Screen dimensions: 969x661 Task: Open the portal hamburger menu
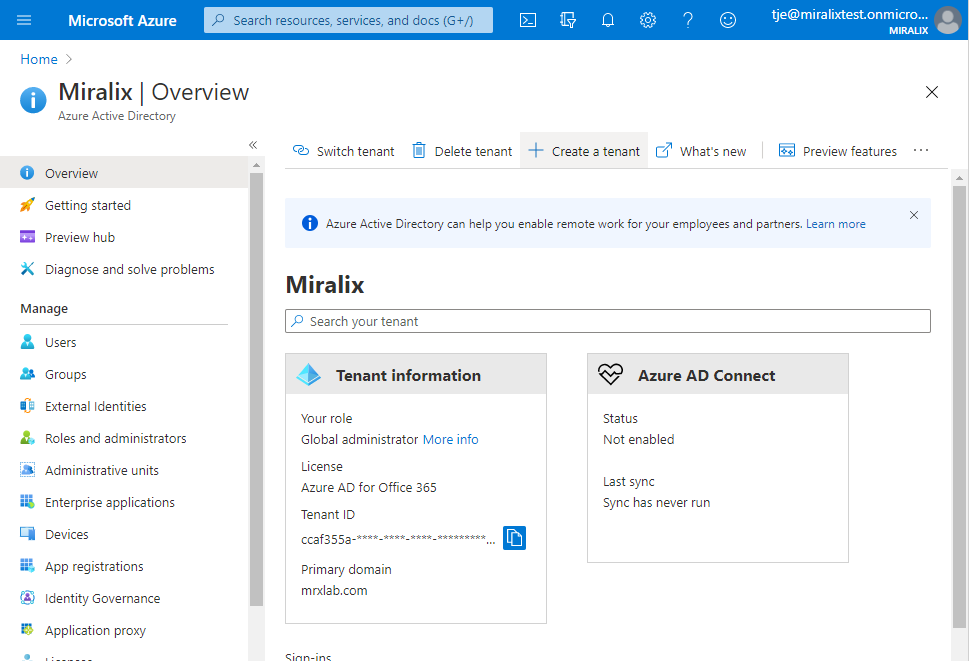point(24,20)
